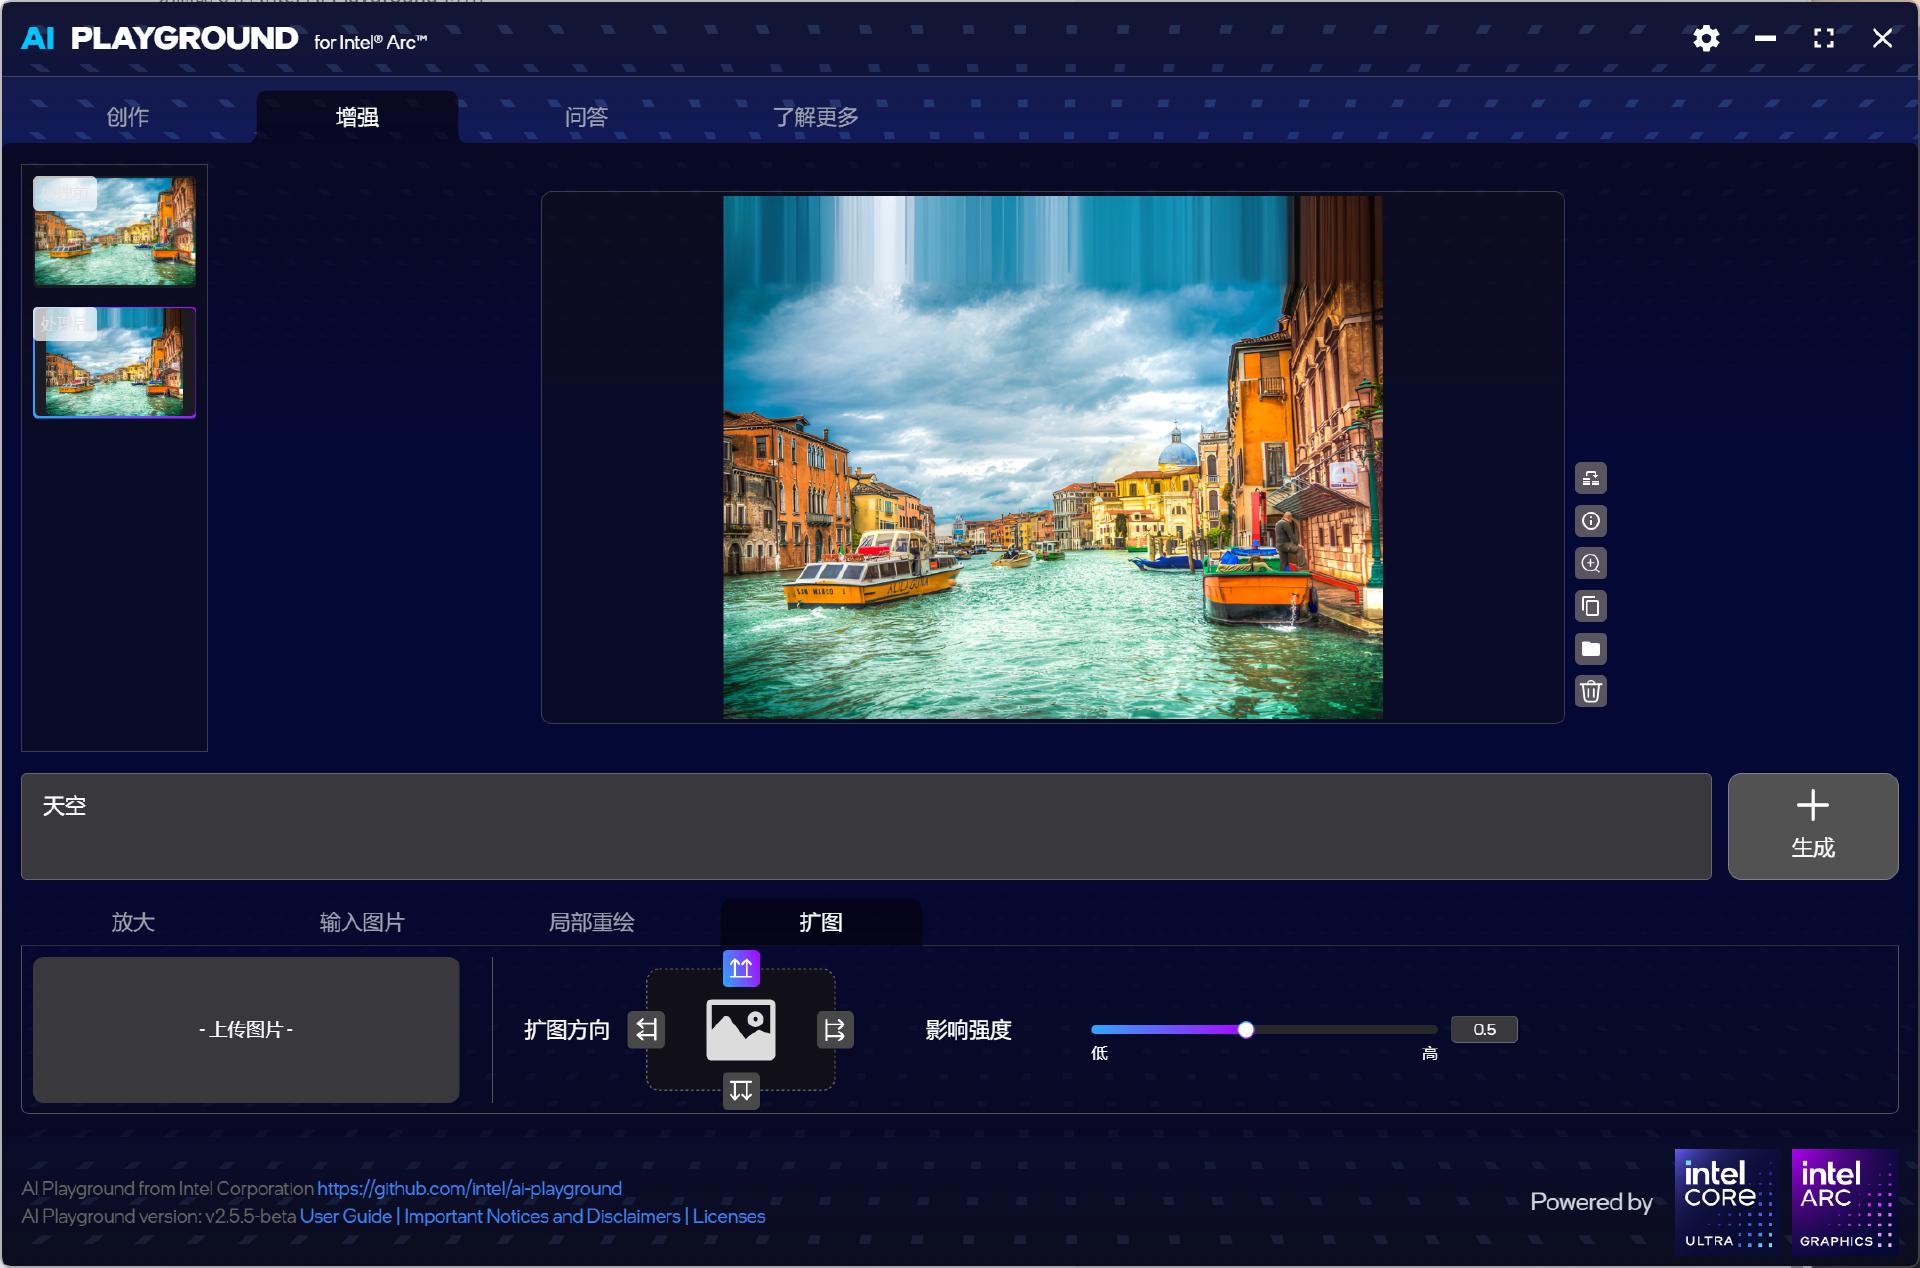Open the 问答 tab

586,117
